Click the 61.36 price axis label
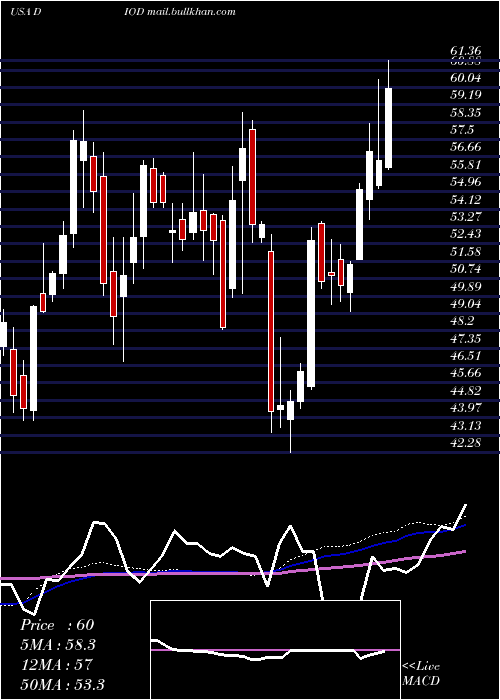This screenshot has height=700, width=500. [465, 52]
